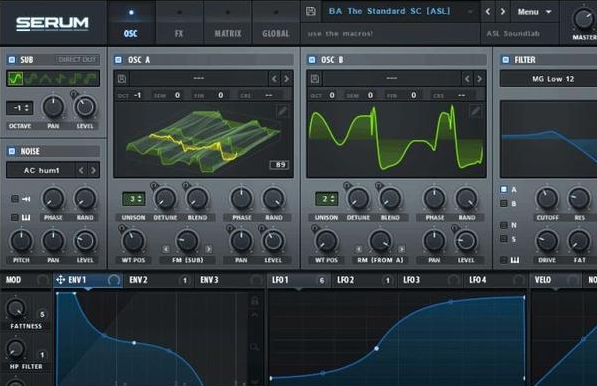The height and width of the screenshot is (386, 597).
Task: Select sine waveform in SUB oscillator
Action: [16, 78]
